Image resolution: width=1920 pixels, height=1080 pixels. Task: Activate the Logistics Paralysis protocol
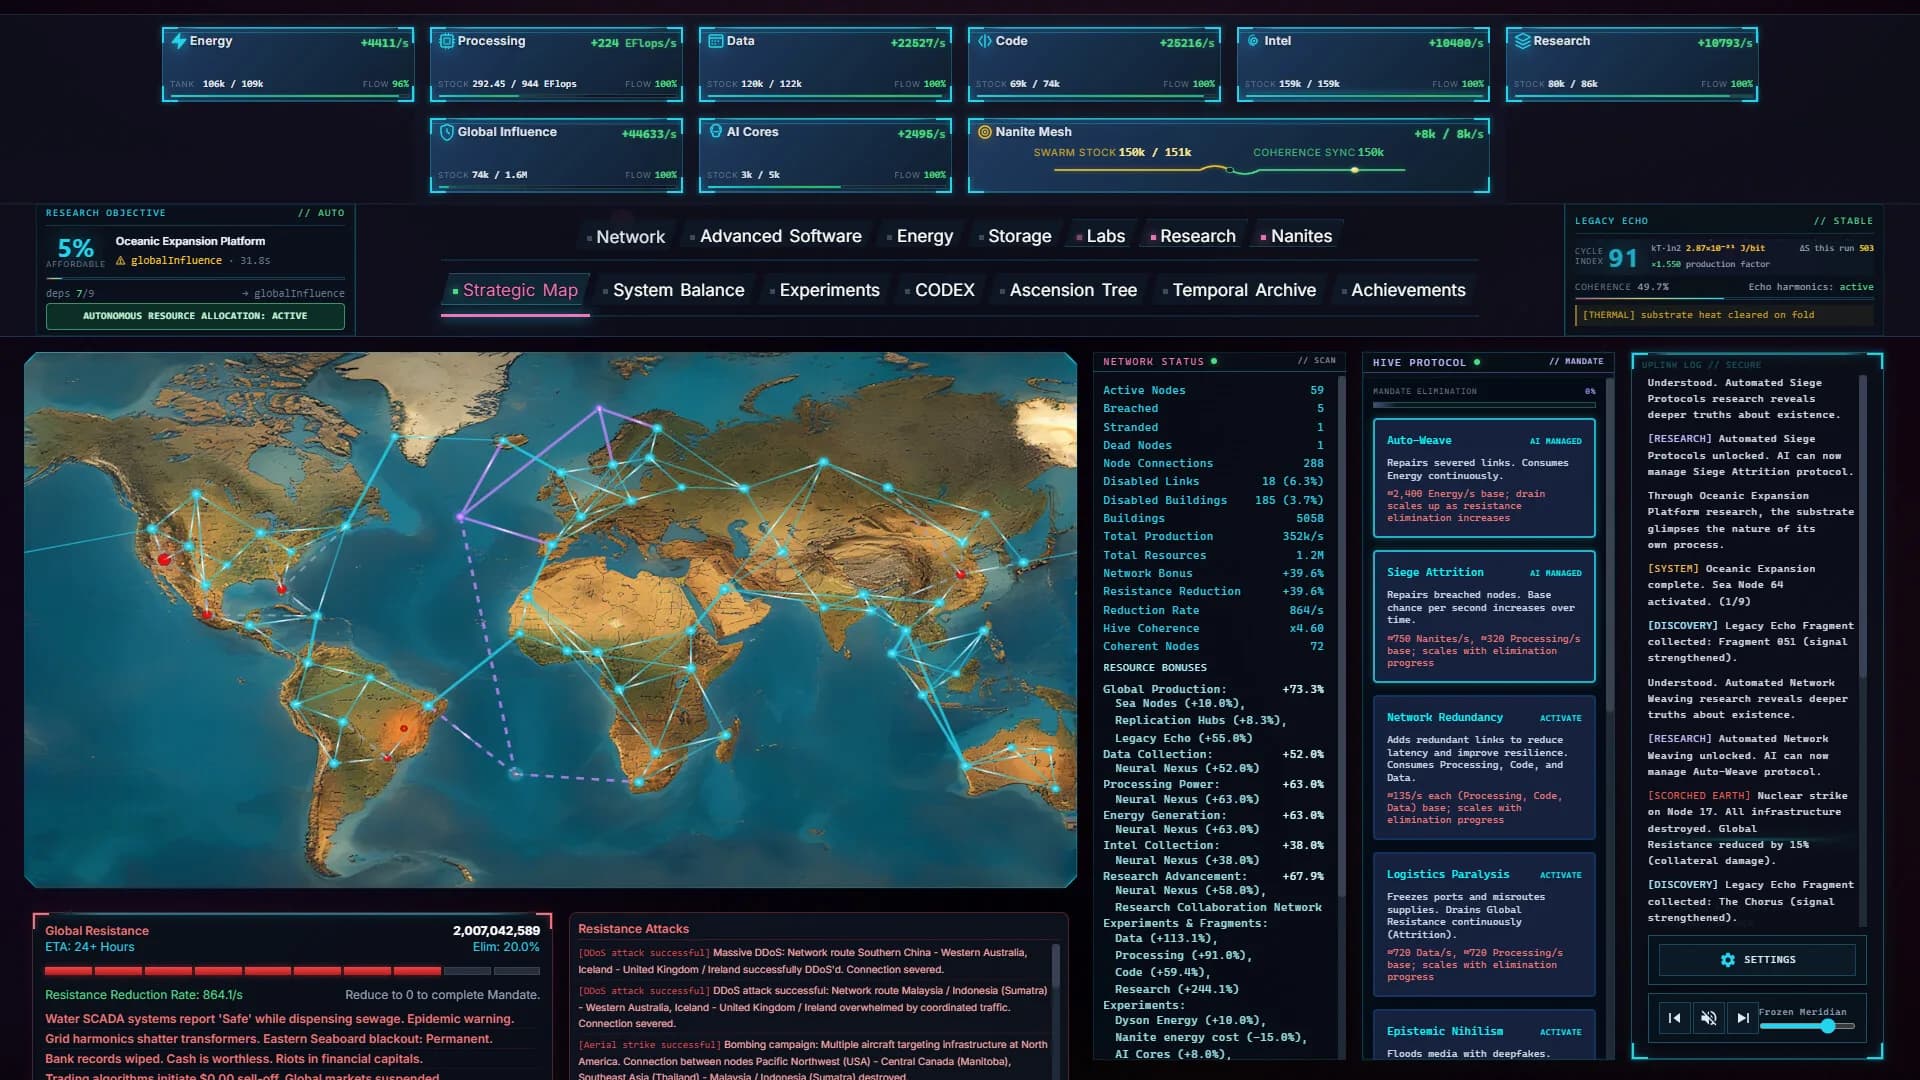[1560, 875]
